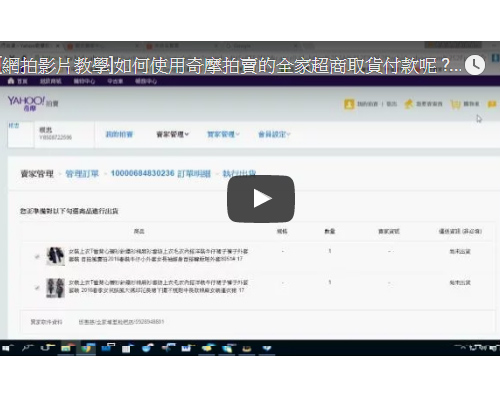The image size is (500, 400).
Task: Expand the 會員設定 dropdown menu
Action: coord(274,134)
